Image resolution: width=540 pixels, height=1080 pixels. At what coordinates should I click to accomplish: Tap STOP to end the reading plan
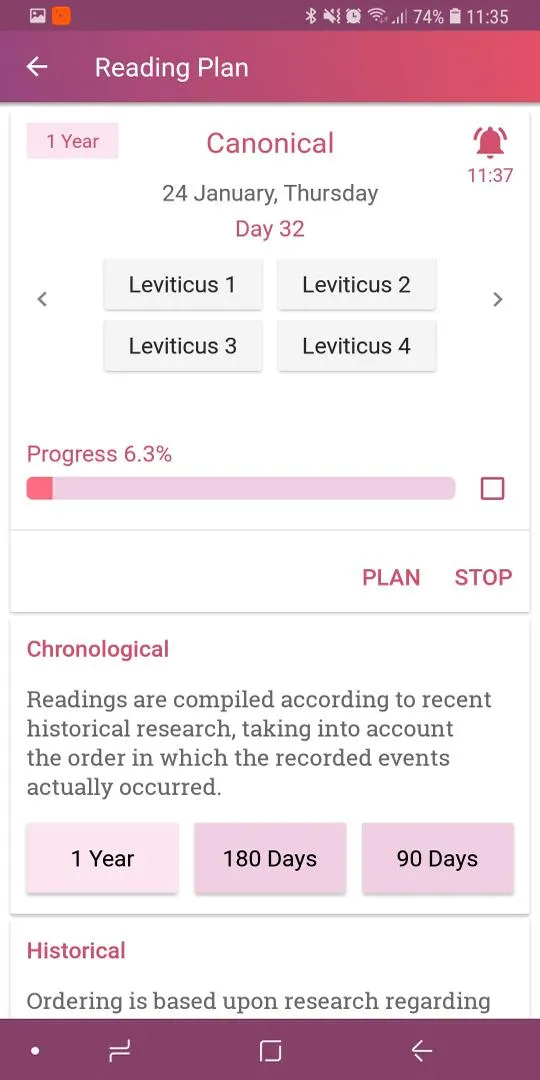pyautogui.click(x=484, y=577)
